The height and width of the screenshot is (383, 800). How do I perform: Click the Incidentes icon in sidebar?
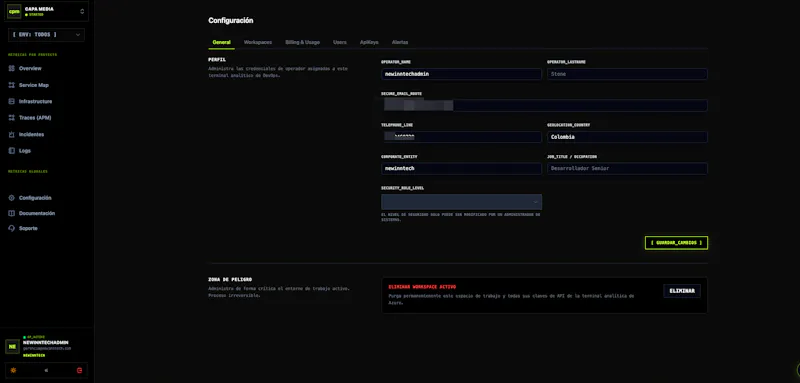tap(12, 135)
